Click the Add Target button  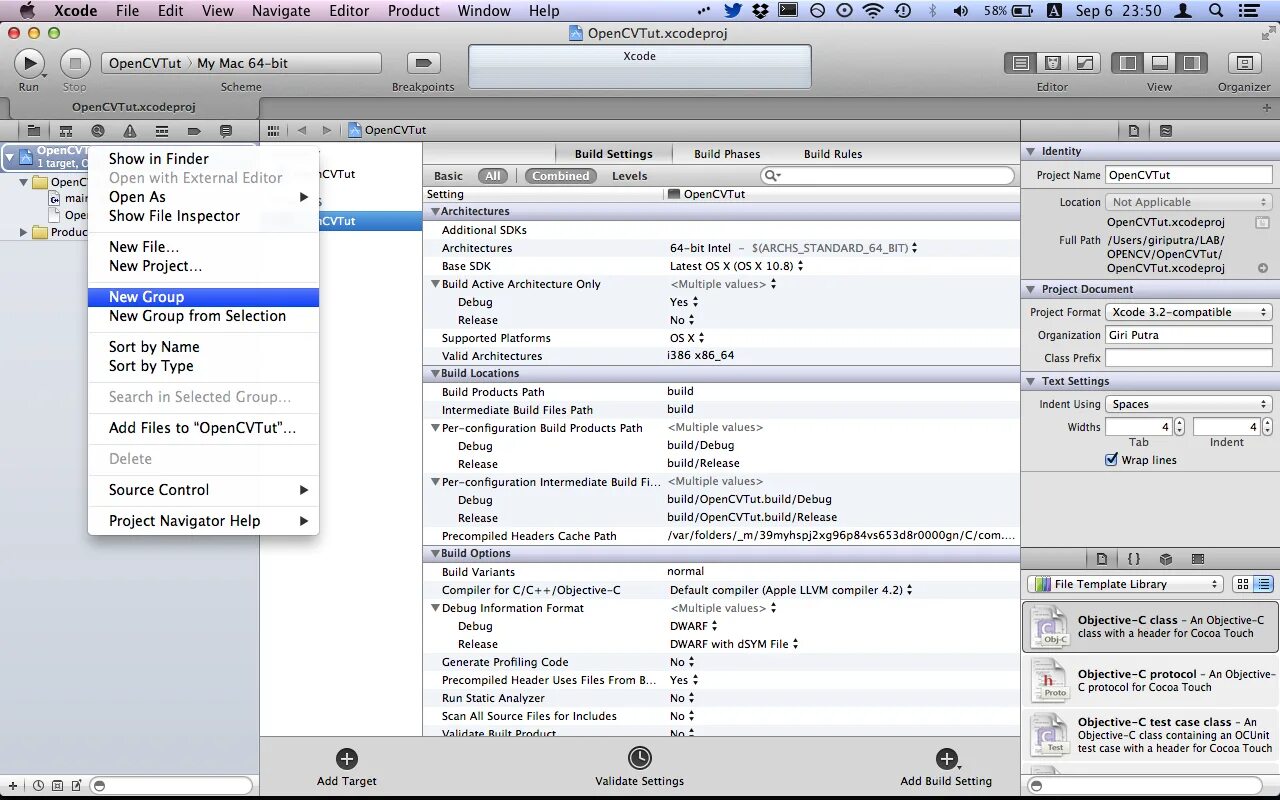click(x=346, y=767)
